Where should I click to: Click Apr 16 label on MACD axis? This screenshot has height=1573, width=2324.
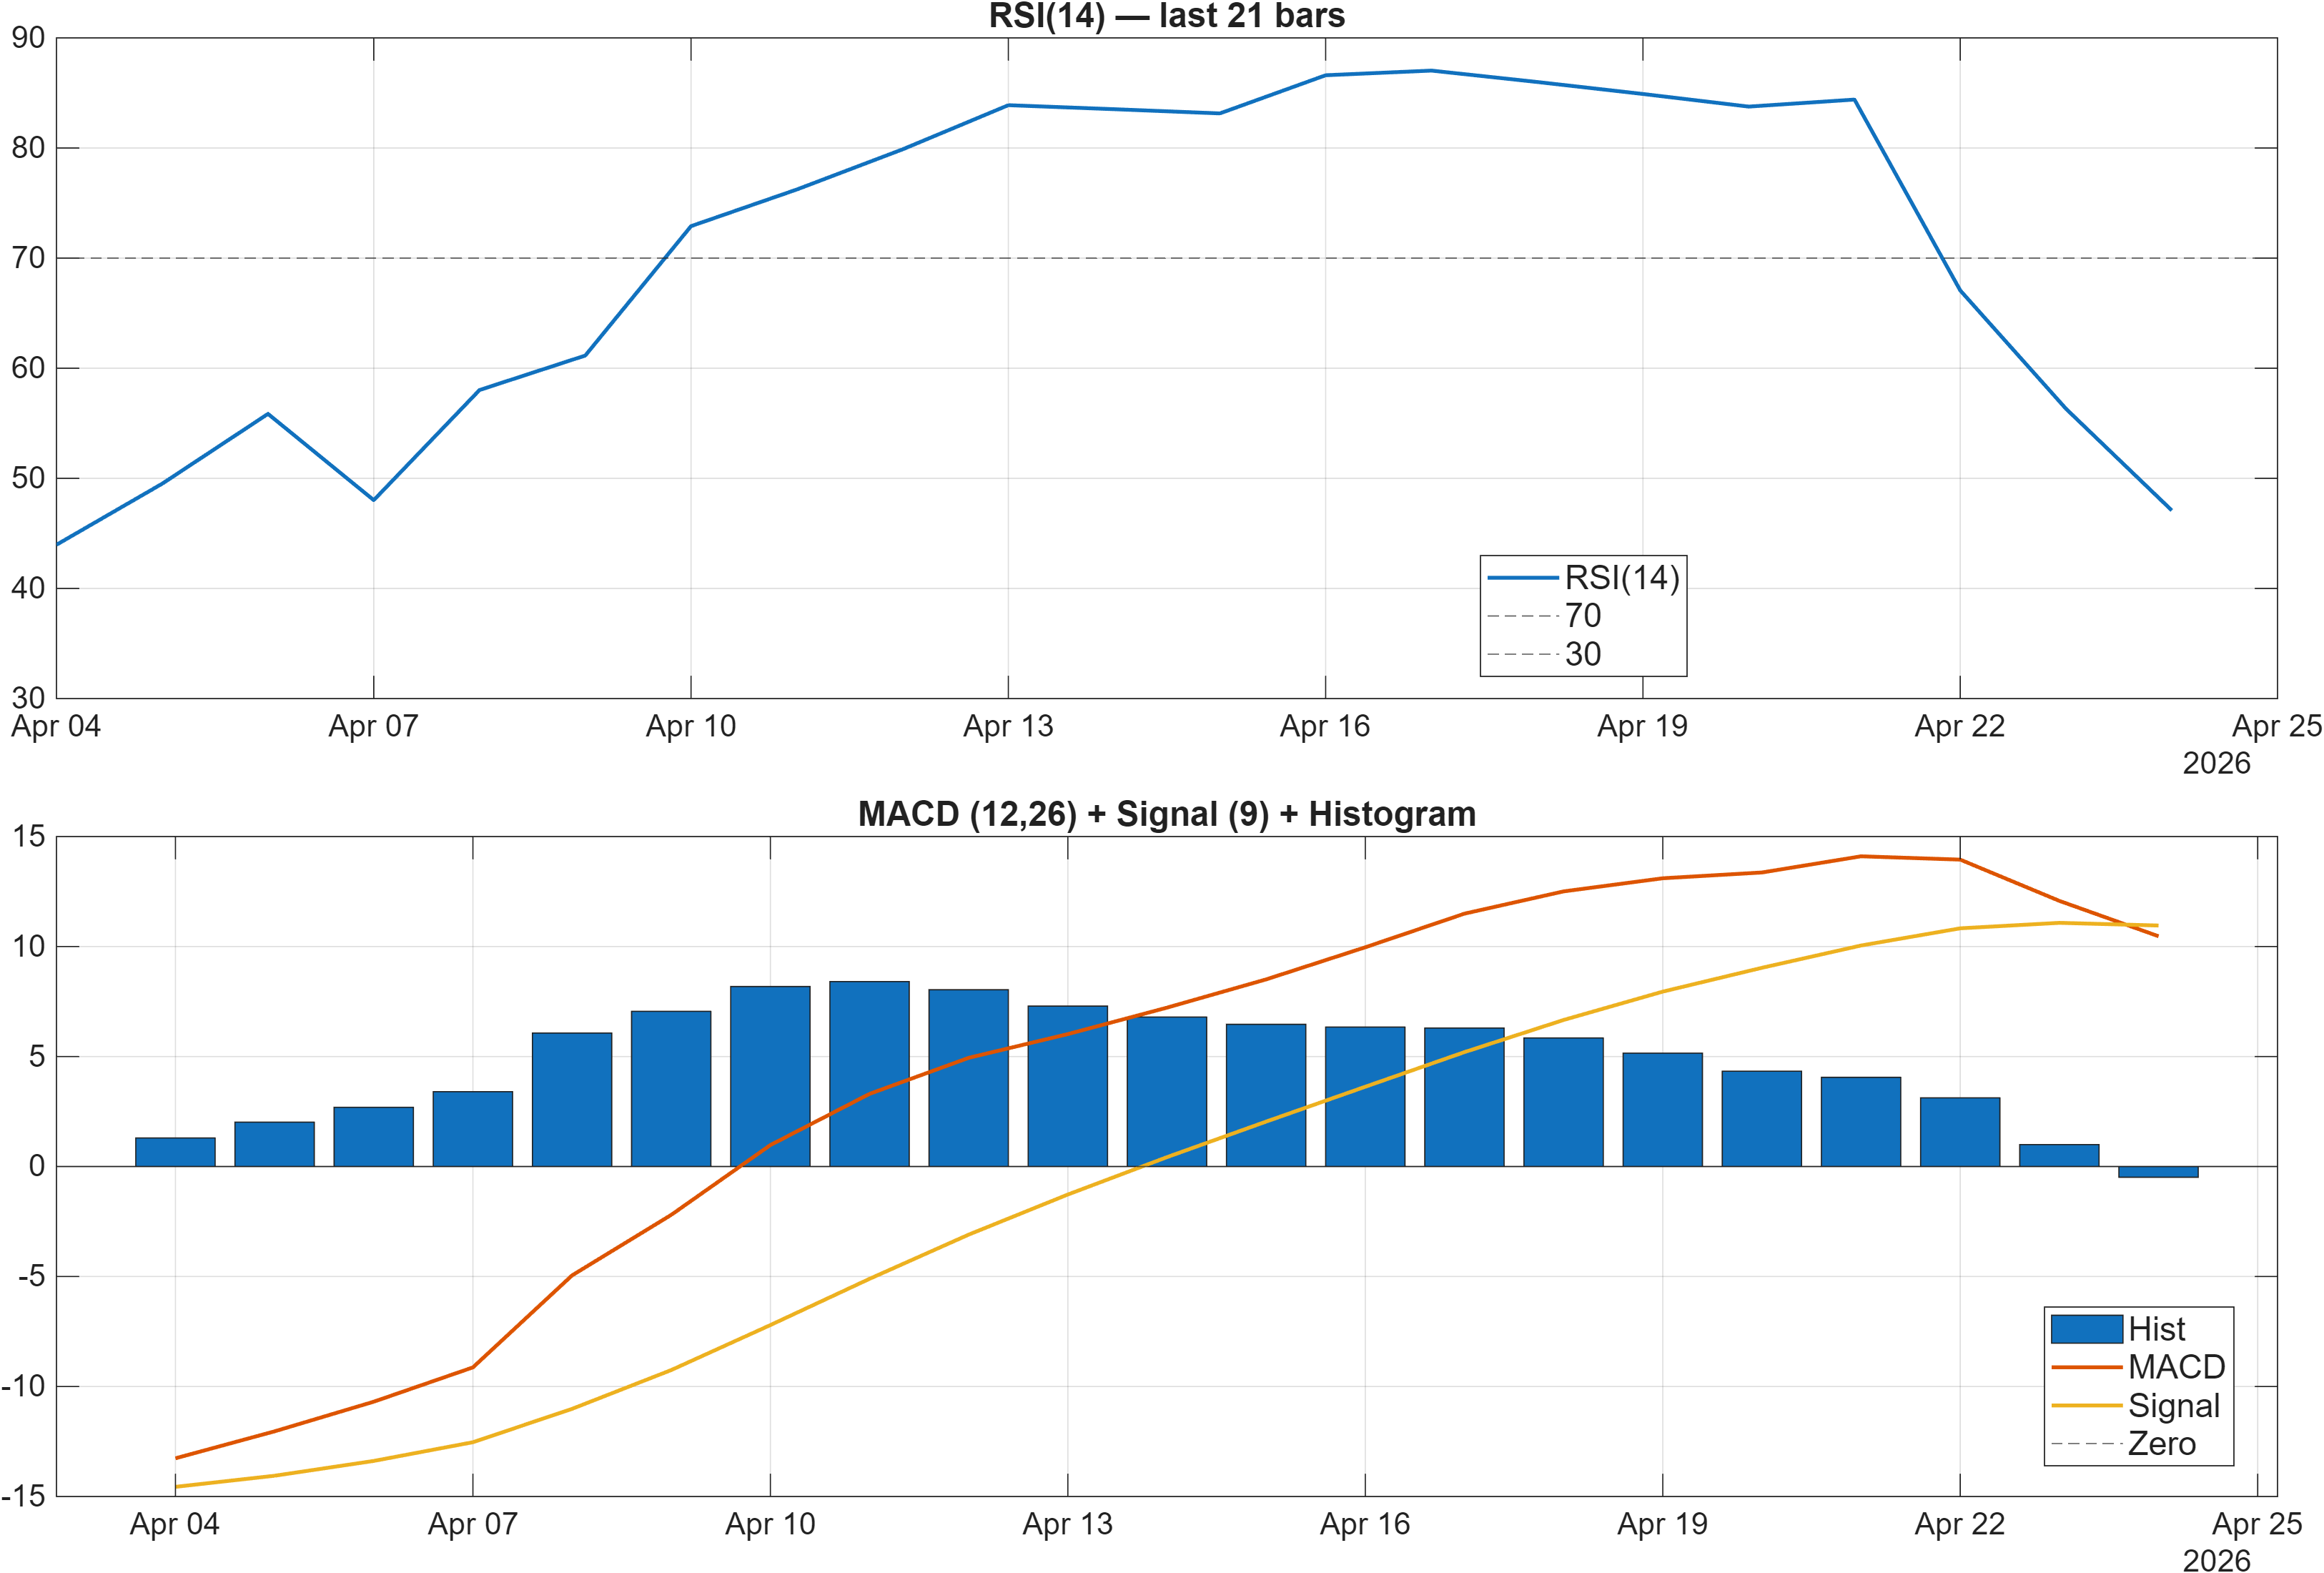pos(1365,1525)
